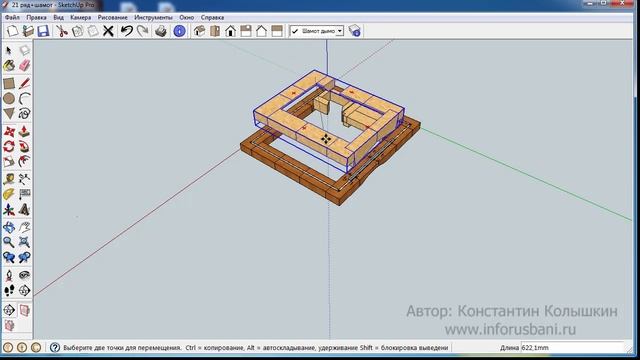Switch to Iso view
Viewport: 640px width, 360px height.
tap(199, 31)
